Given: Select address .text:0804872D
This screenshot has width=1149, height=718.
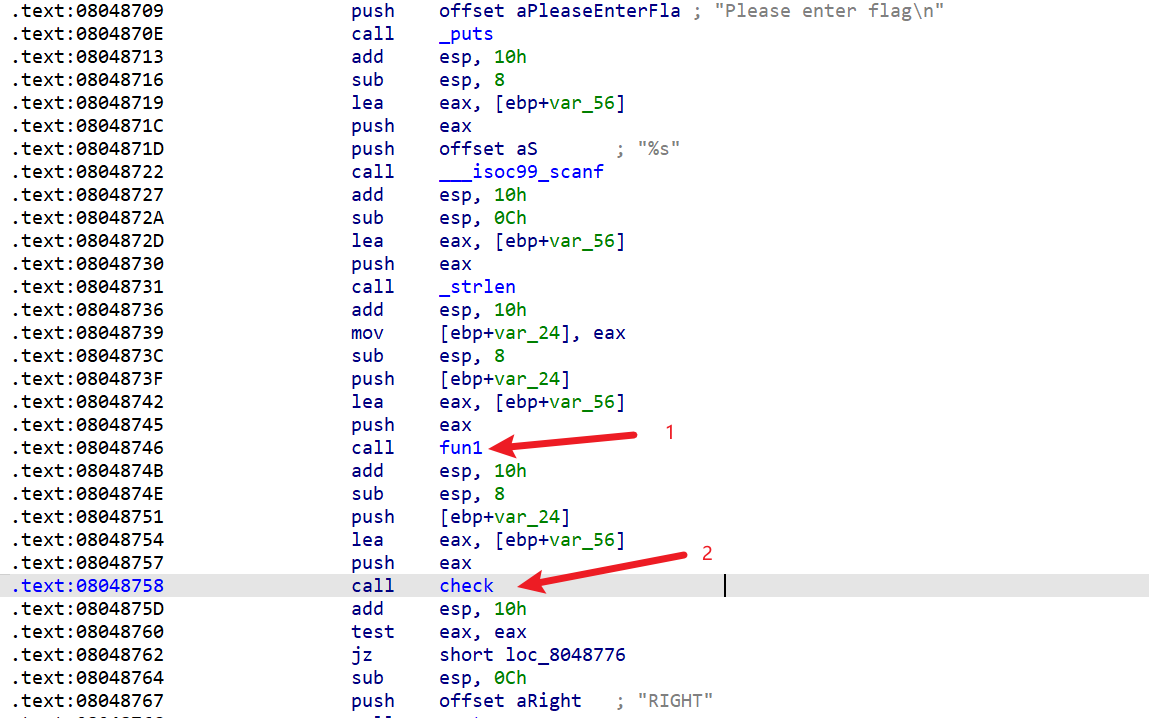Looking at the screenshot, I should (x=87, y=241).
